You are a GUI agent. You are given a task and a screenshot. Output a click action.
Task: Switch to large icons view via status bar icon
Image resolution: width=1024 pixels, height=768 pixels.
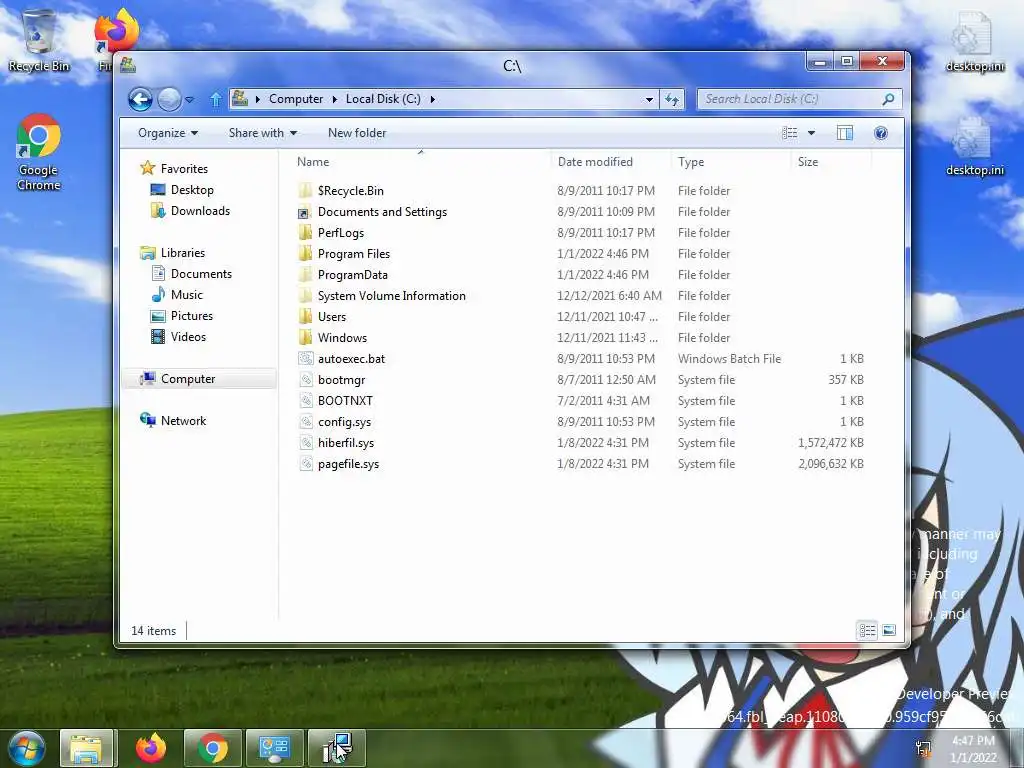click(889, 630)
